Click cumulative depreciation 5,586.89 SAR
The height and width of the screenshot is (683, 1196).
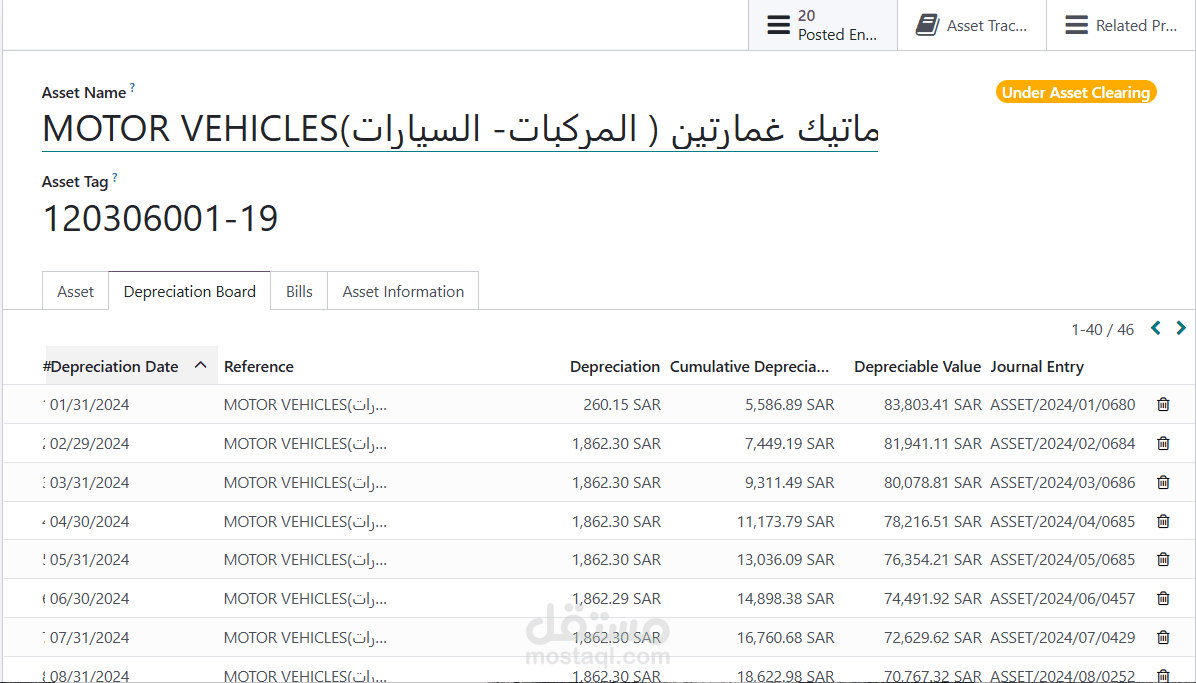pyautogui.click(x=789, y=404)
